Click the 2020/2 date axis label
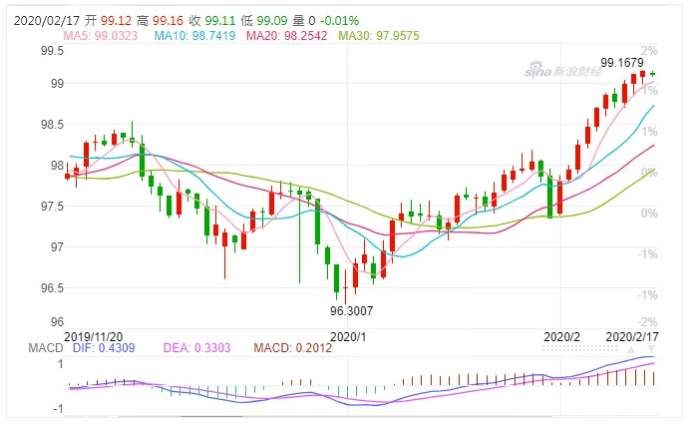The image size is (689, 425). tap(562, 337)
